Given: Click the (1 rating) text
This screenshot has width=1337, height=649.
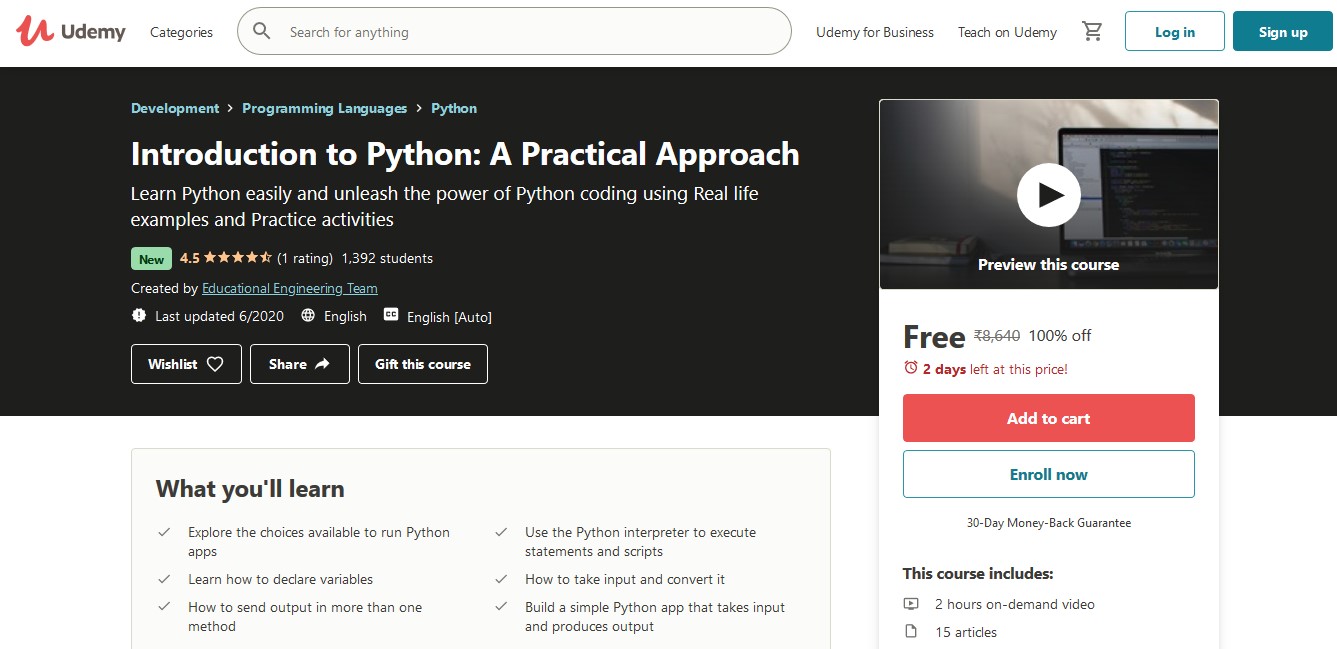Looking at the screenshot, I should coord(305,258).
